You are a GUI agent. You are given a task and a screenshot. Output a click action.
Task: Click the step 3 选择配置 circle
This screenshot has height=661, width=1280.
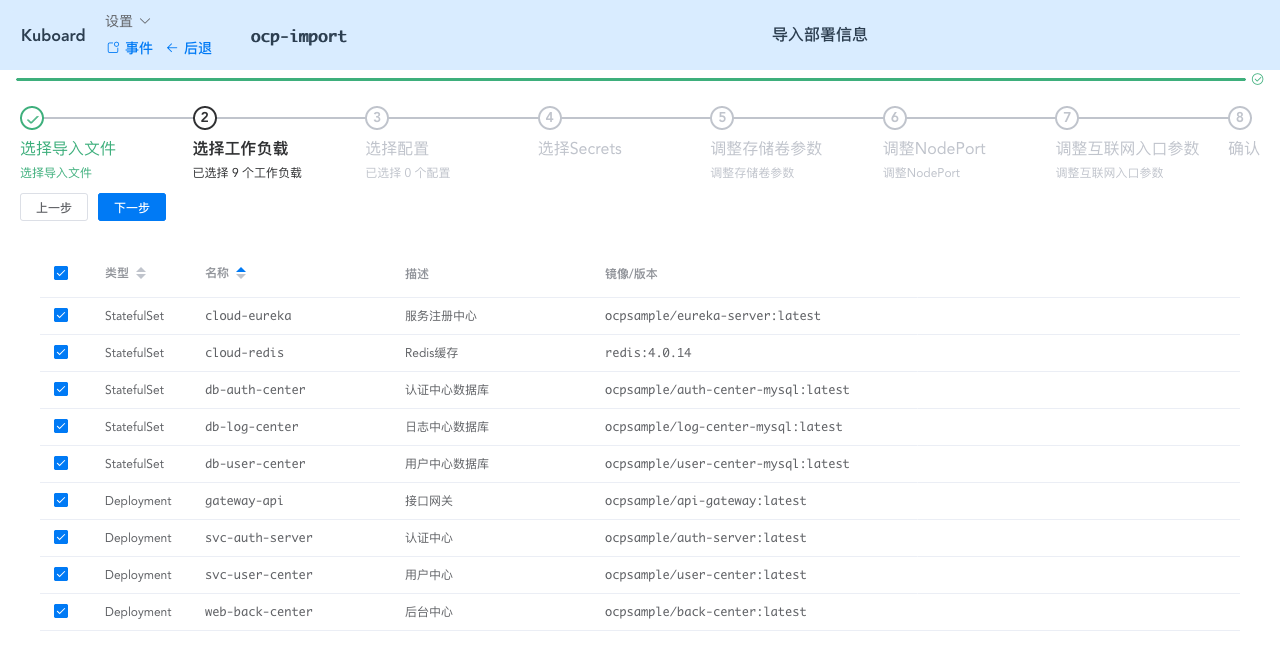pos(377,118)
